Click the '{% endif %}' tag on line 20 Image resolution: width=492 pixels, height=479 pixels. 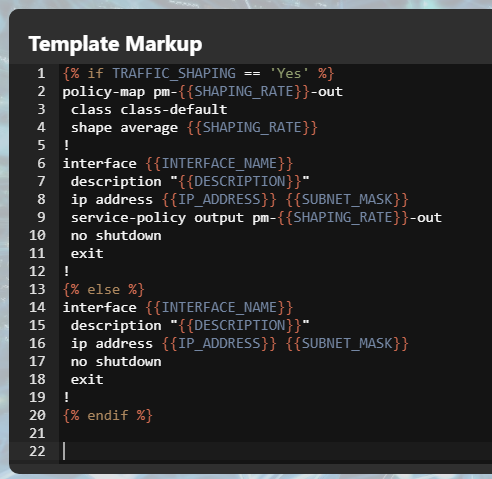pos(108,416)
